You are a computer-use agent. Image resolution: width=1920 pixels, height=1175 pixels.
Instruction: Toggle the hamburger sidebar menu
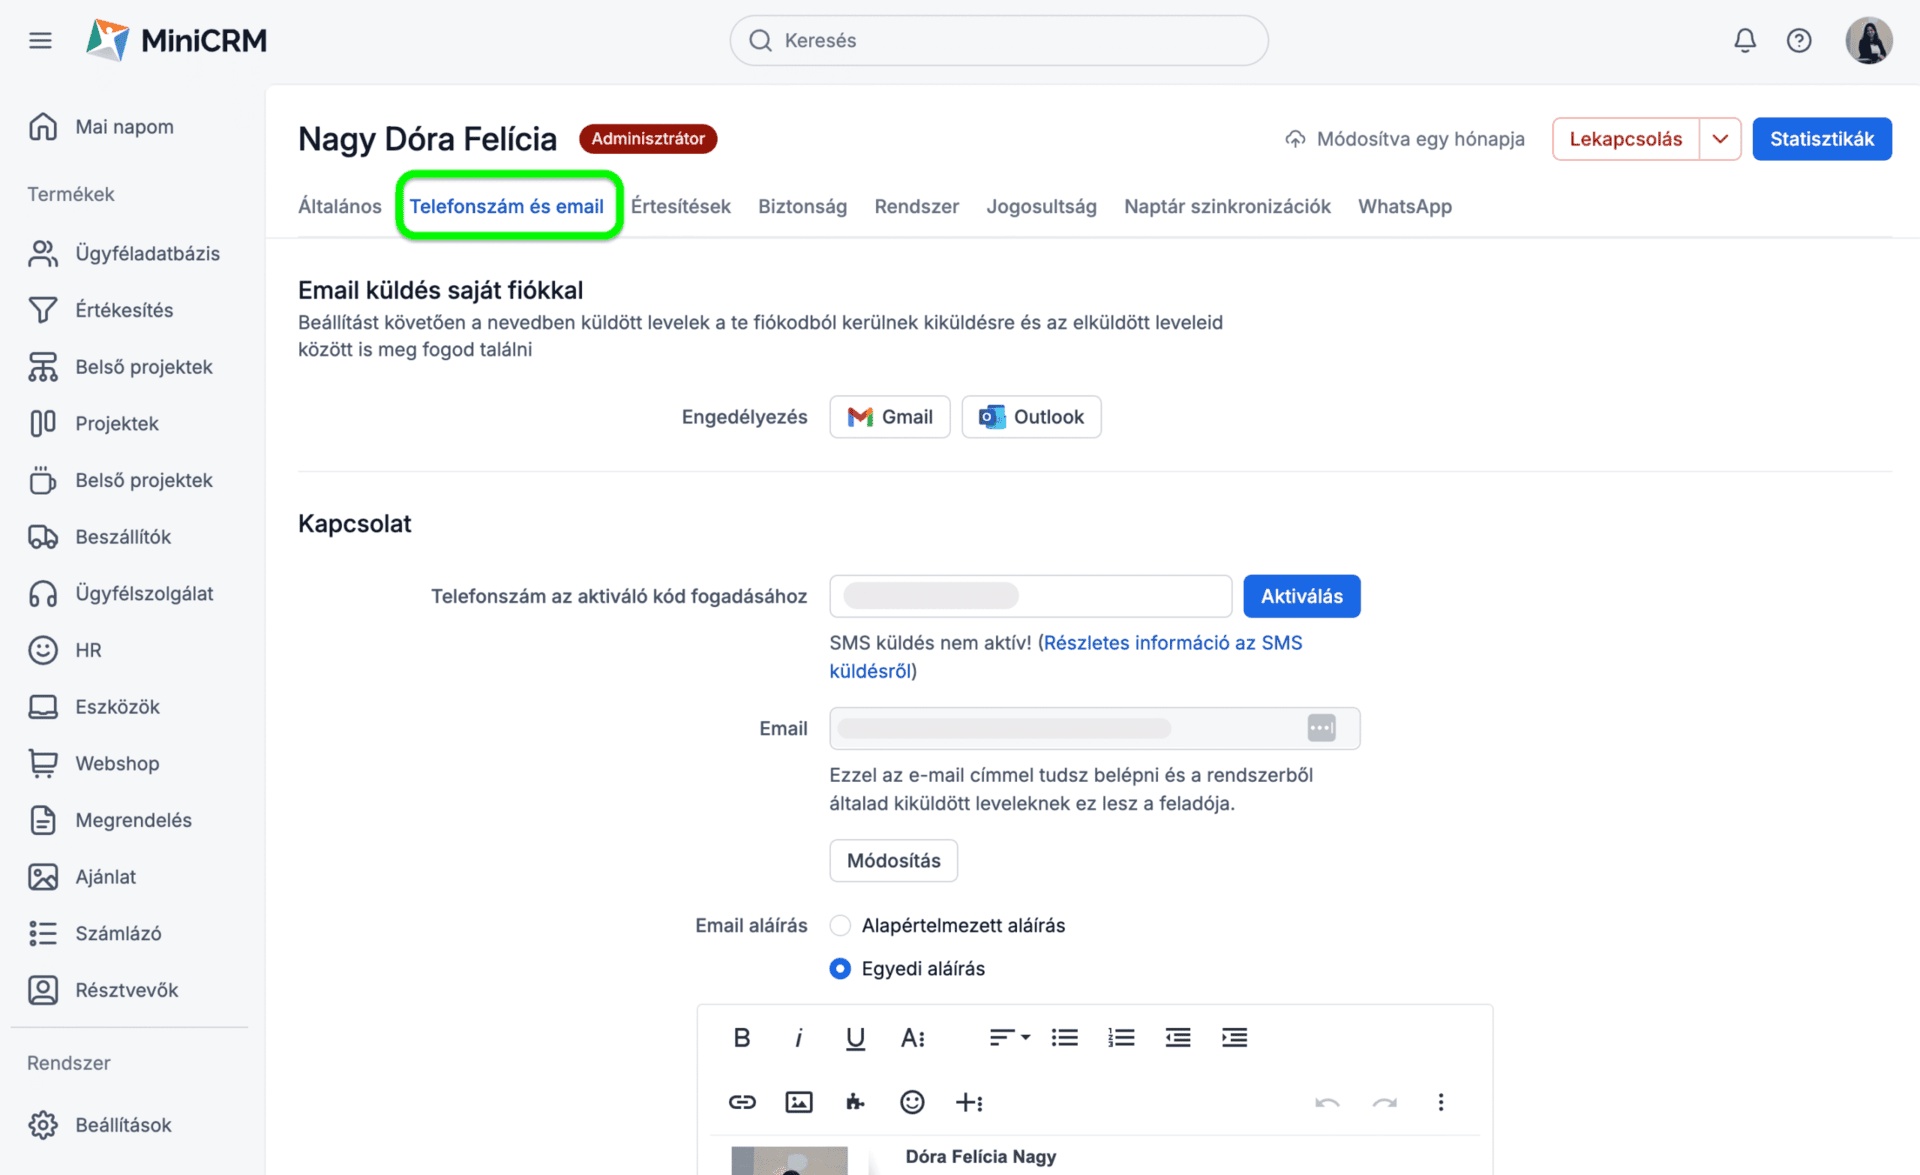point(40,40)
